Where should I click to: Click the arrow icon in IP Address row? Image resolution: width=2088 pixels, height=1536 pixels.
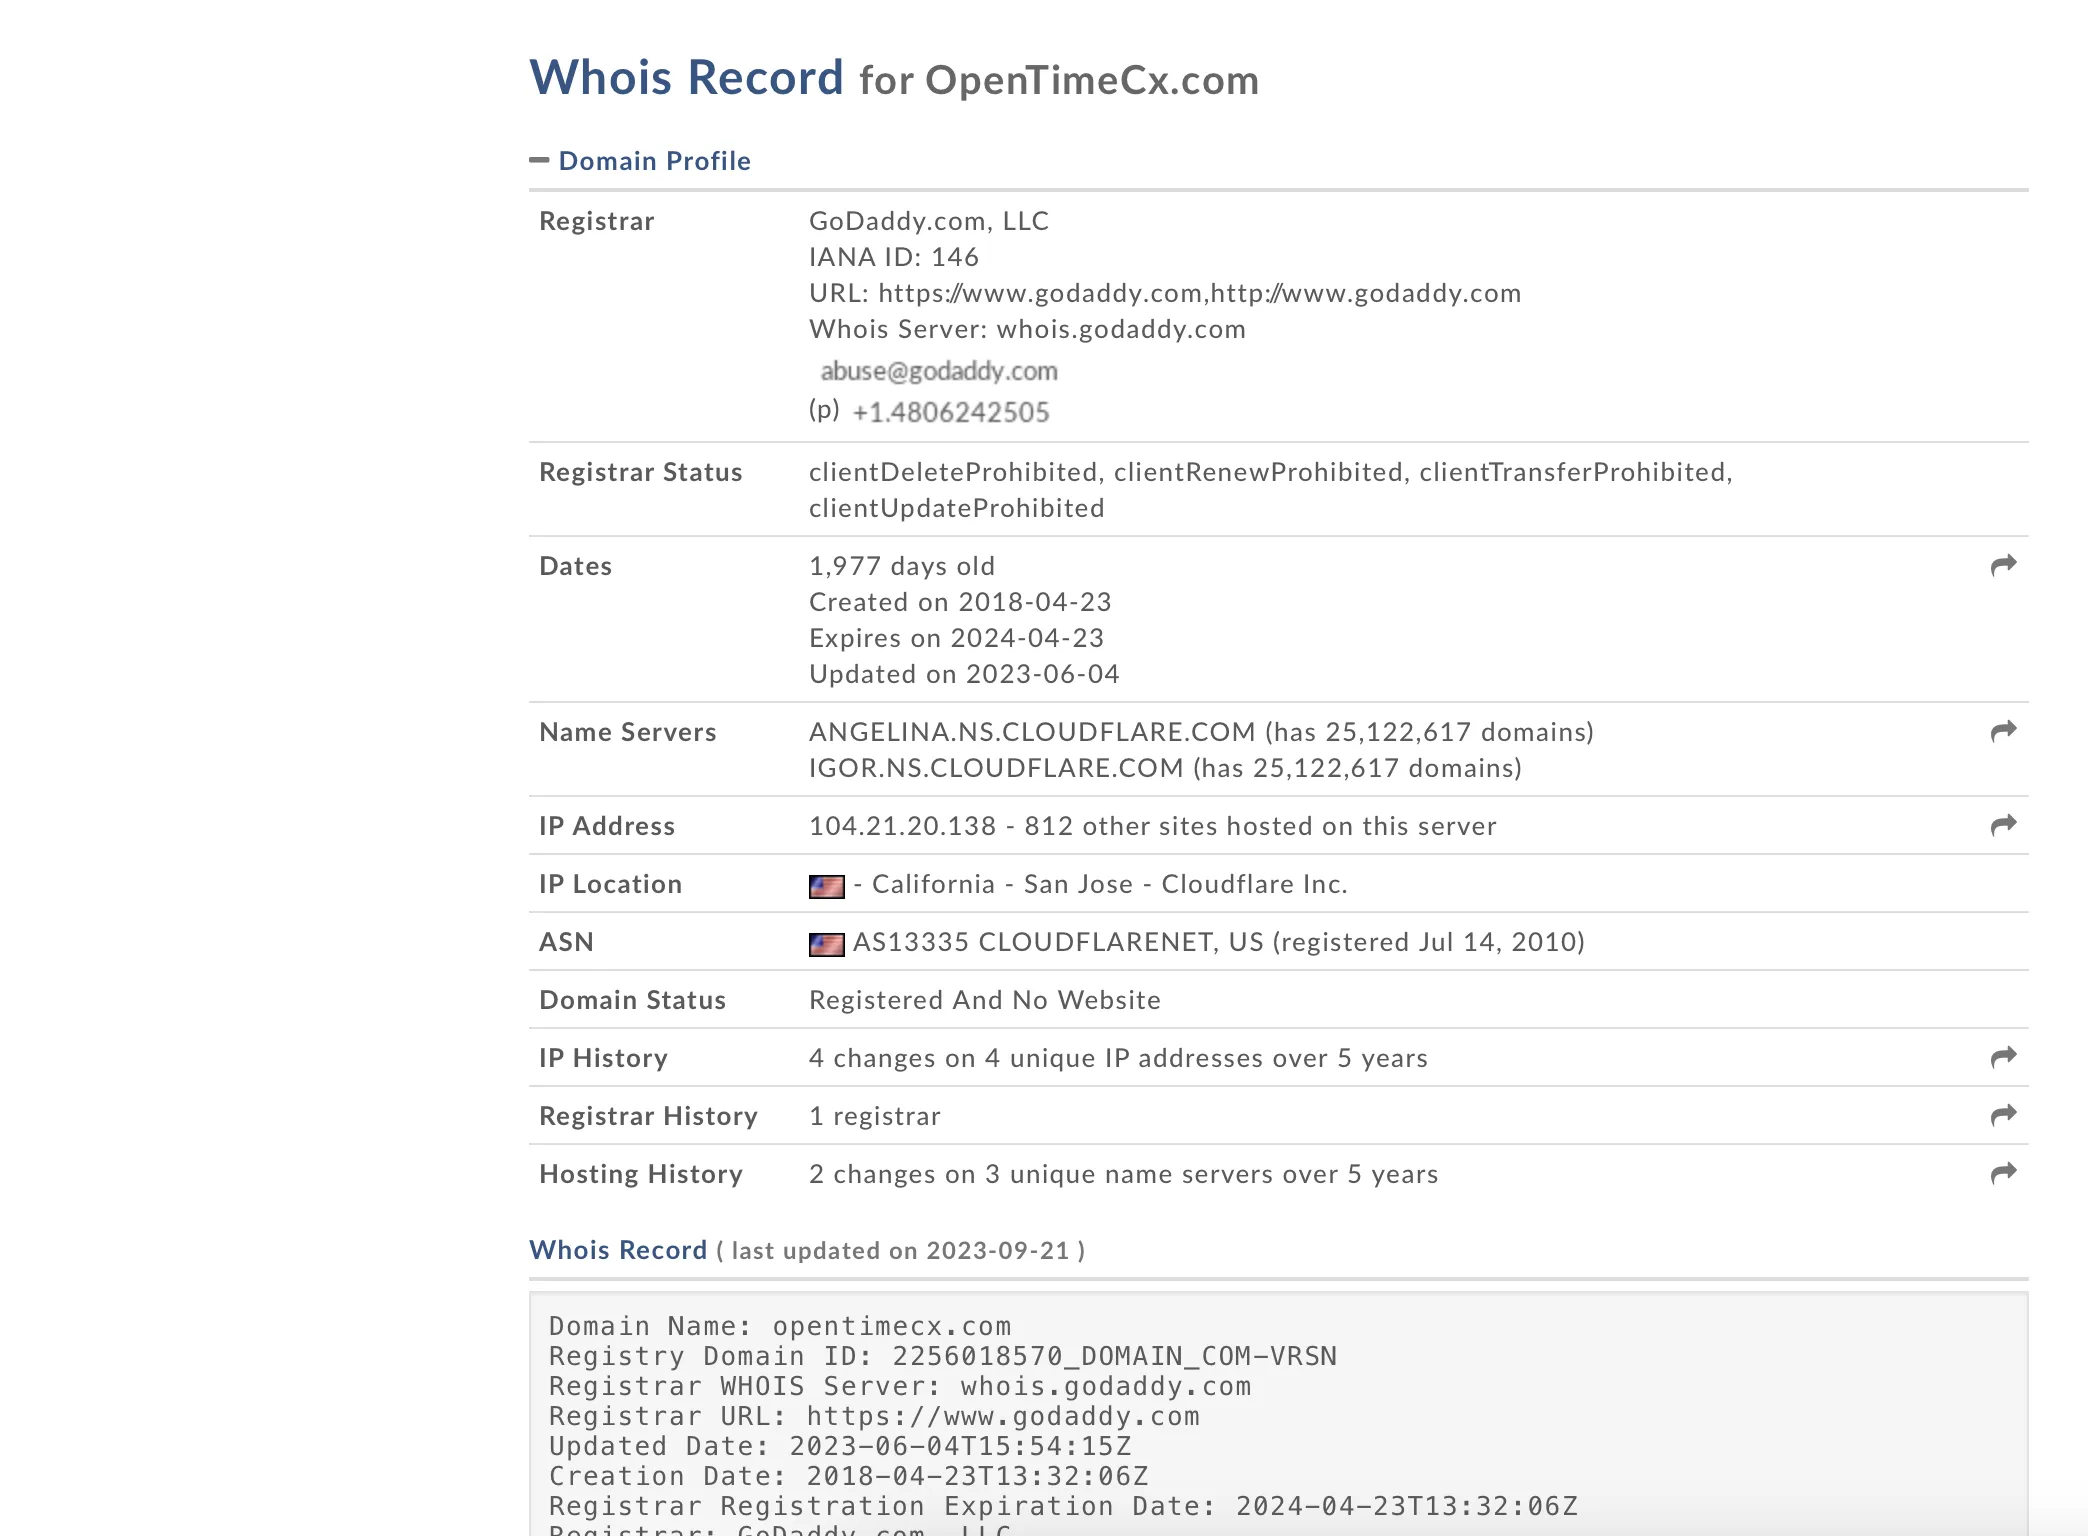2003,826
